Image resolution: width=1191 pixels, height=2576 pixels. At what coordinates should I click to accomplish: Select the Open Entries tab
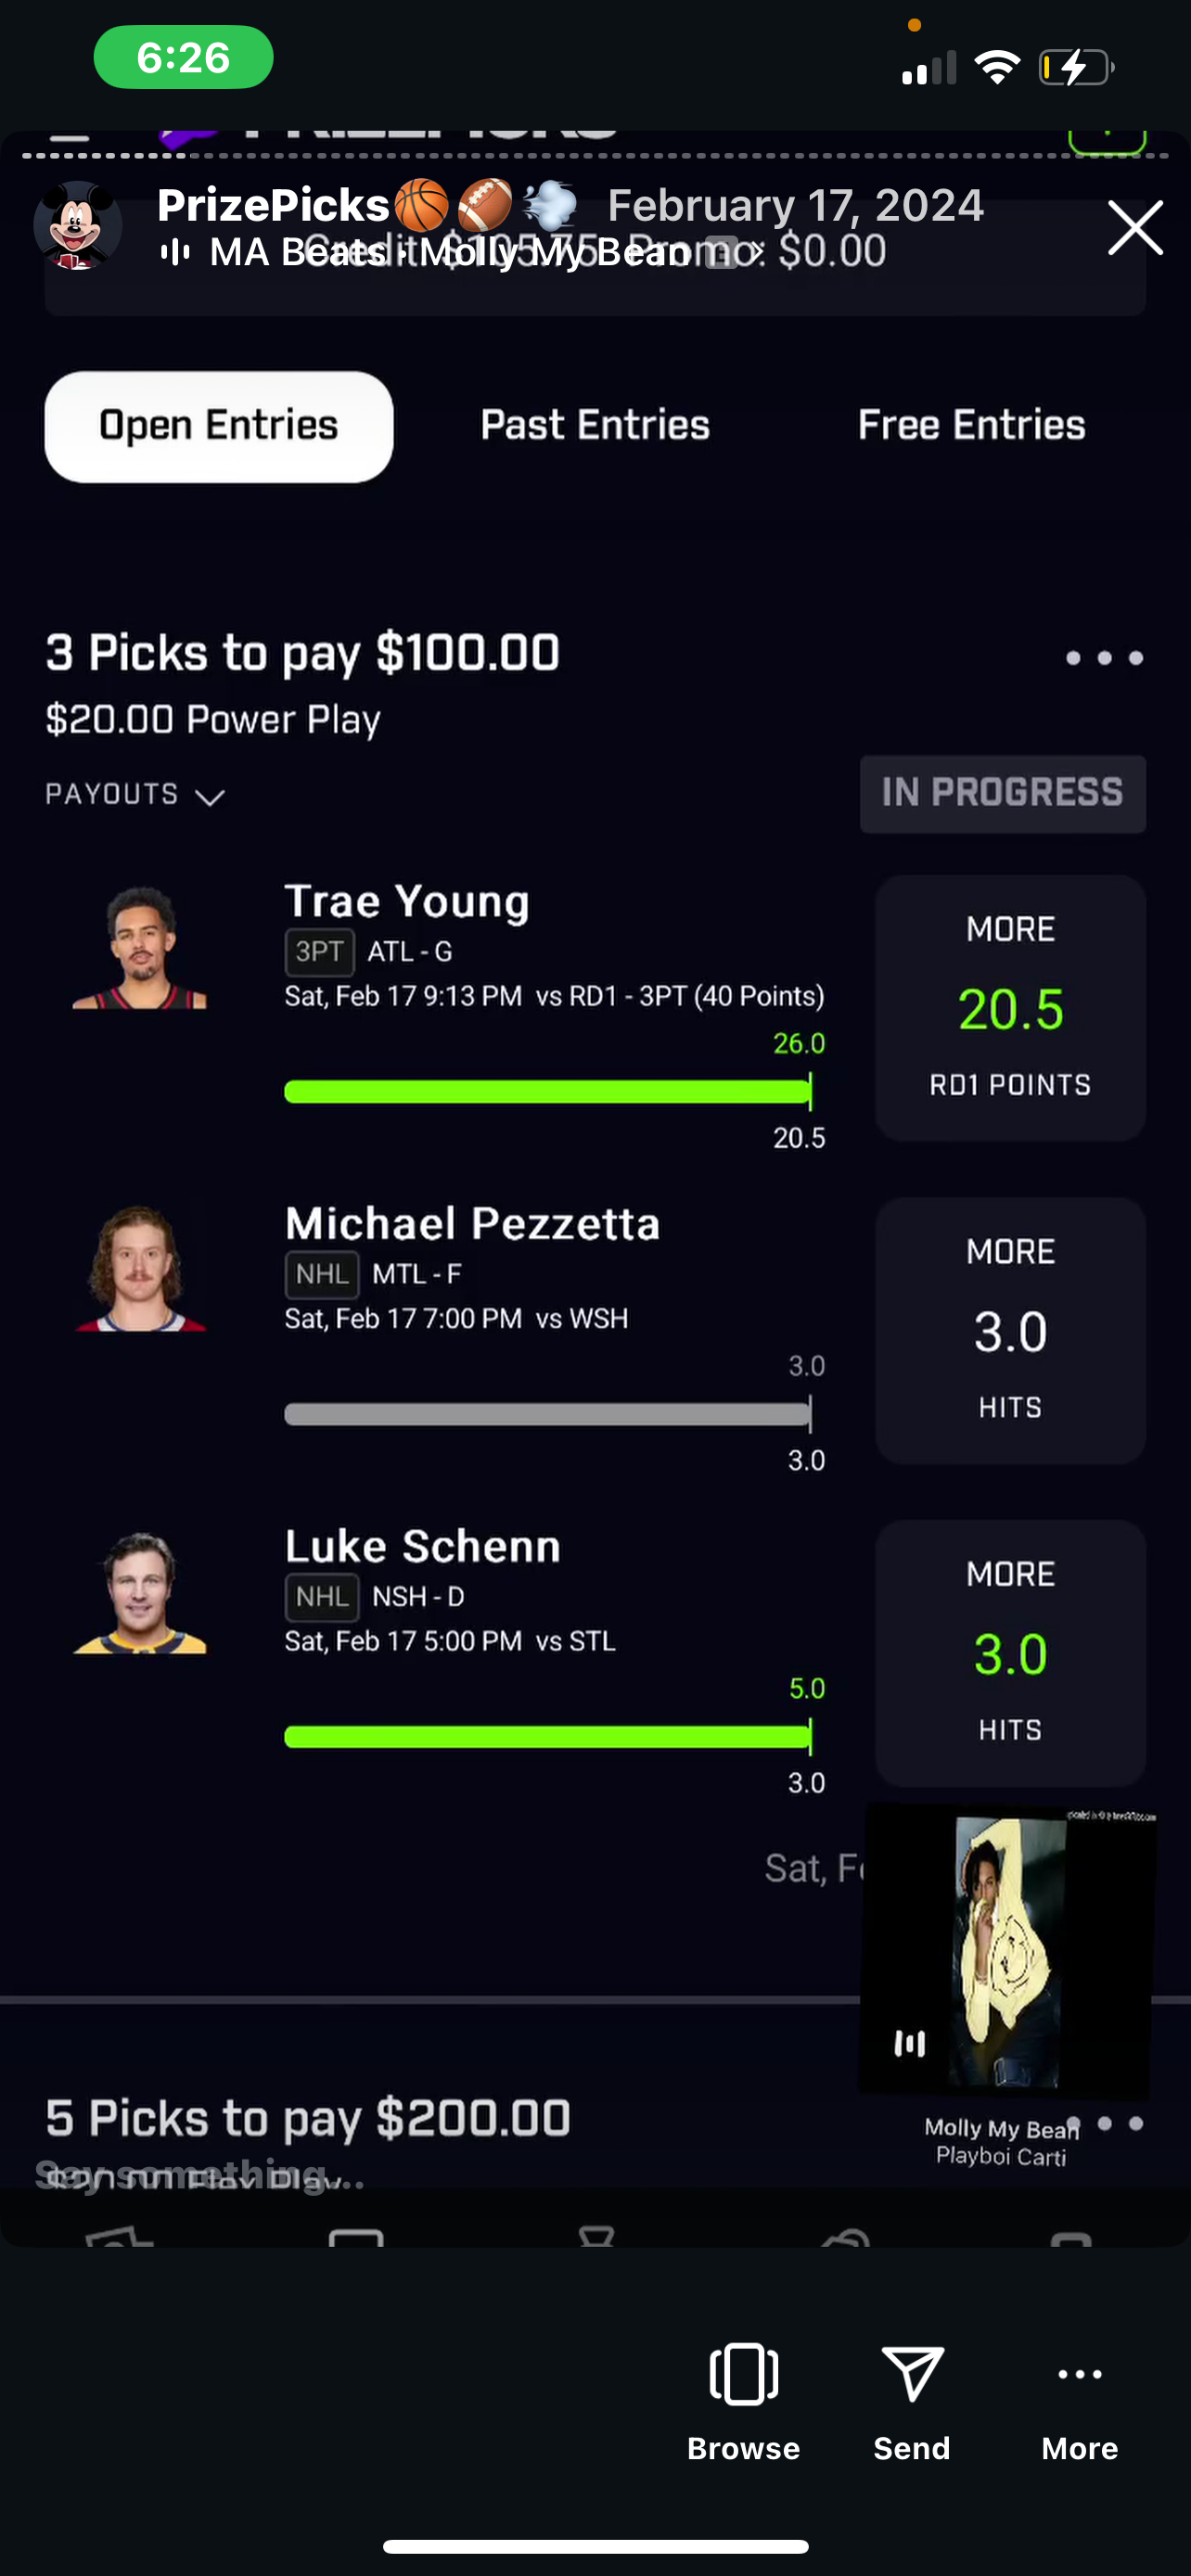click(x=219, y=427)
